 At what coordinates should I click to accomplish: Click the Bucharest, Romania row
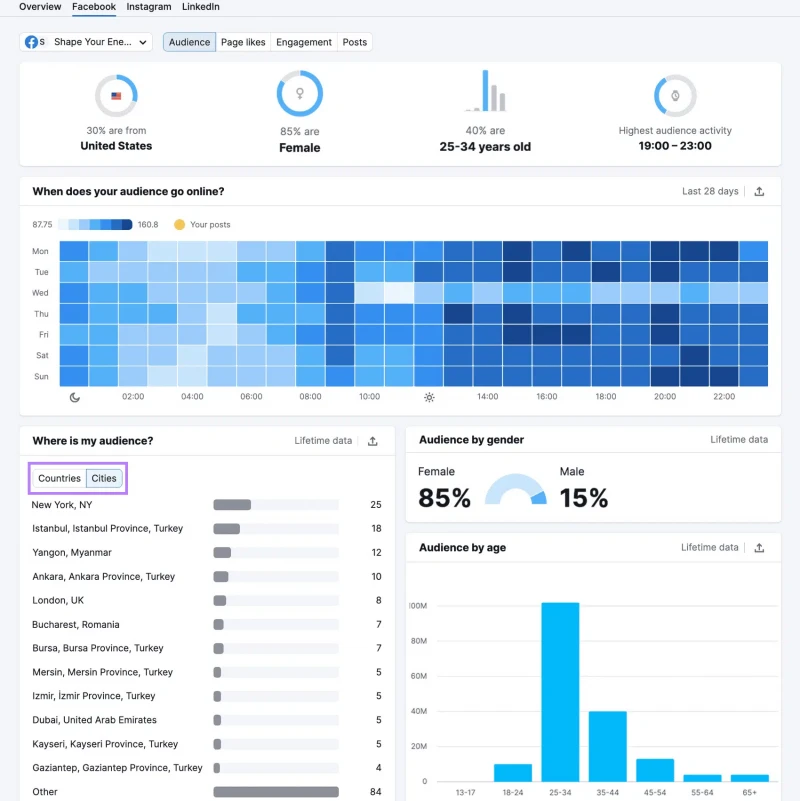(206, 624)
